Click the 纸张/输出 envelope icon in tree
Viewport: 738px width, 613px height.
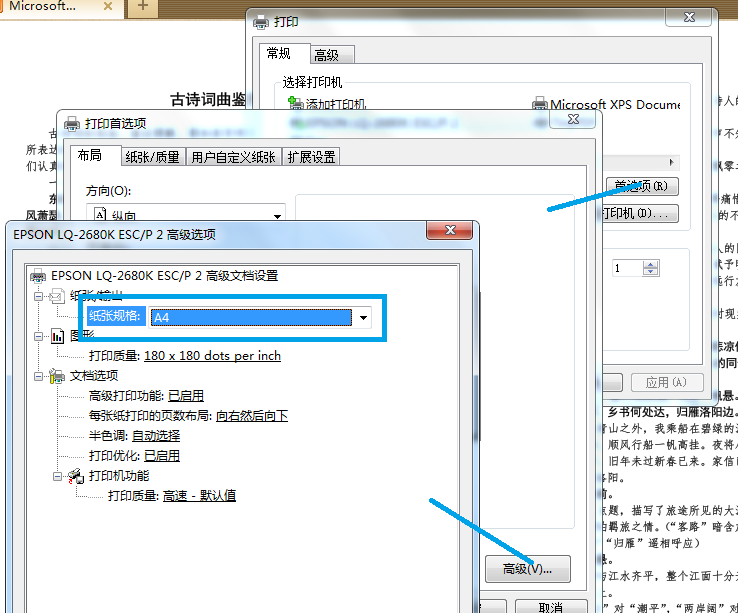(x=56, y=296)
